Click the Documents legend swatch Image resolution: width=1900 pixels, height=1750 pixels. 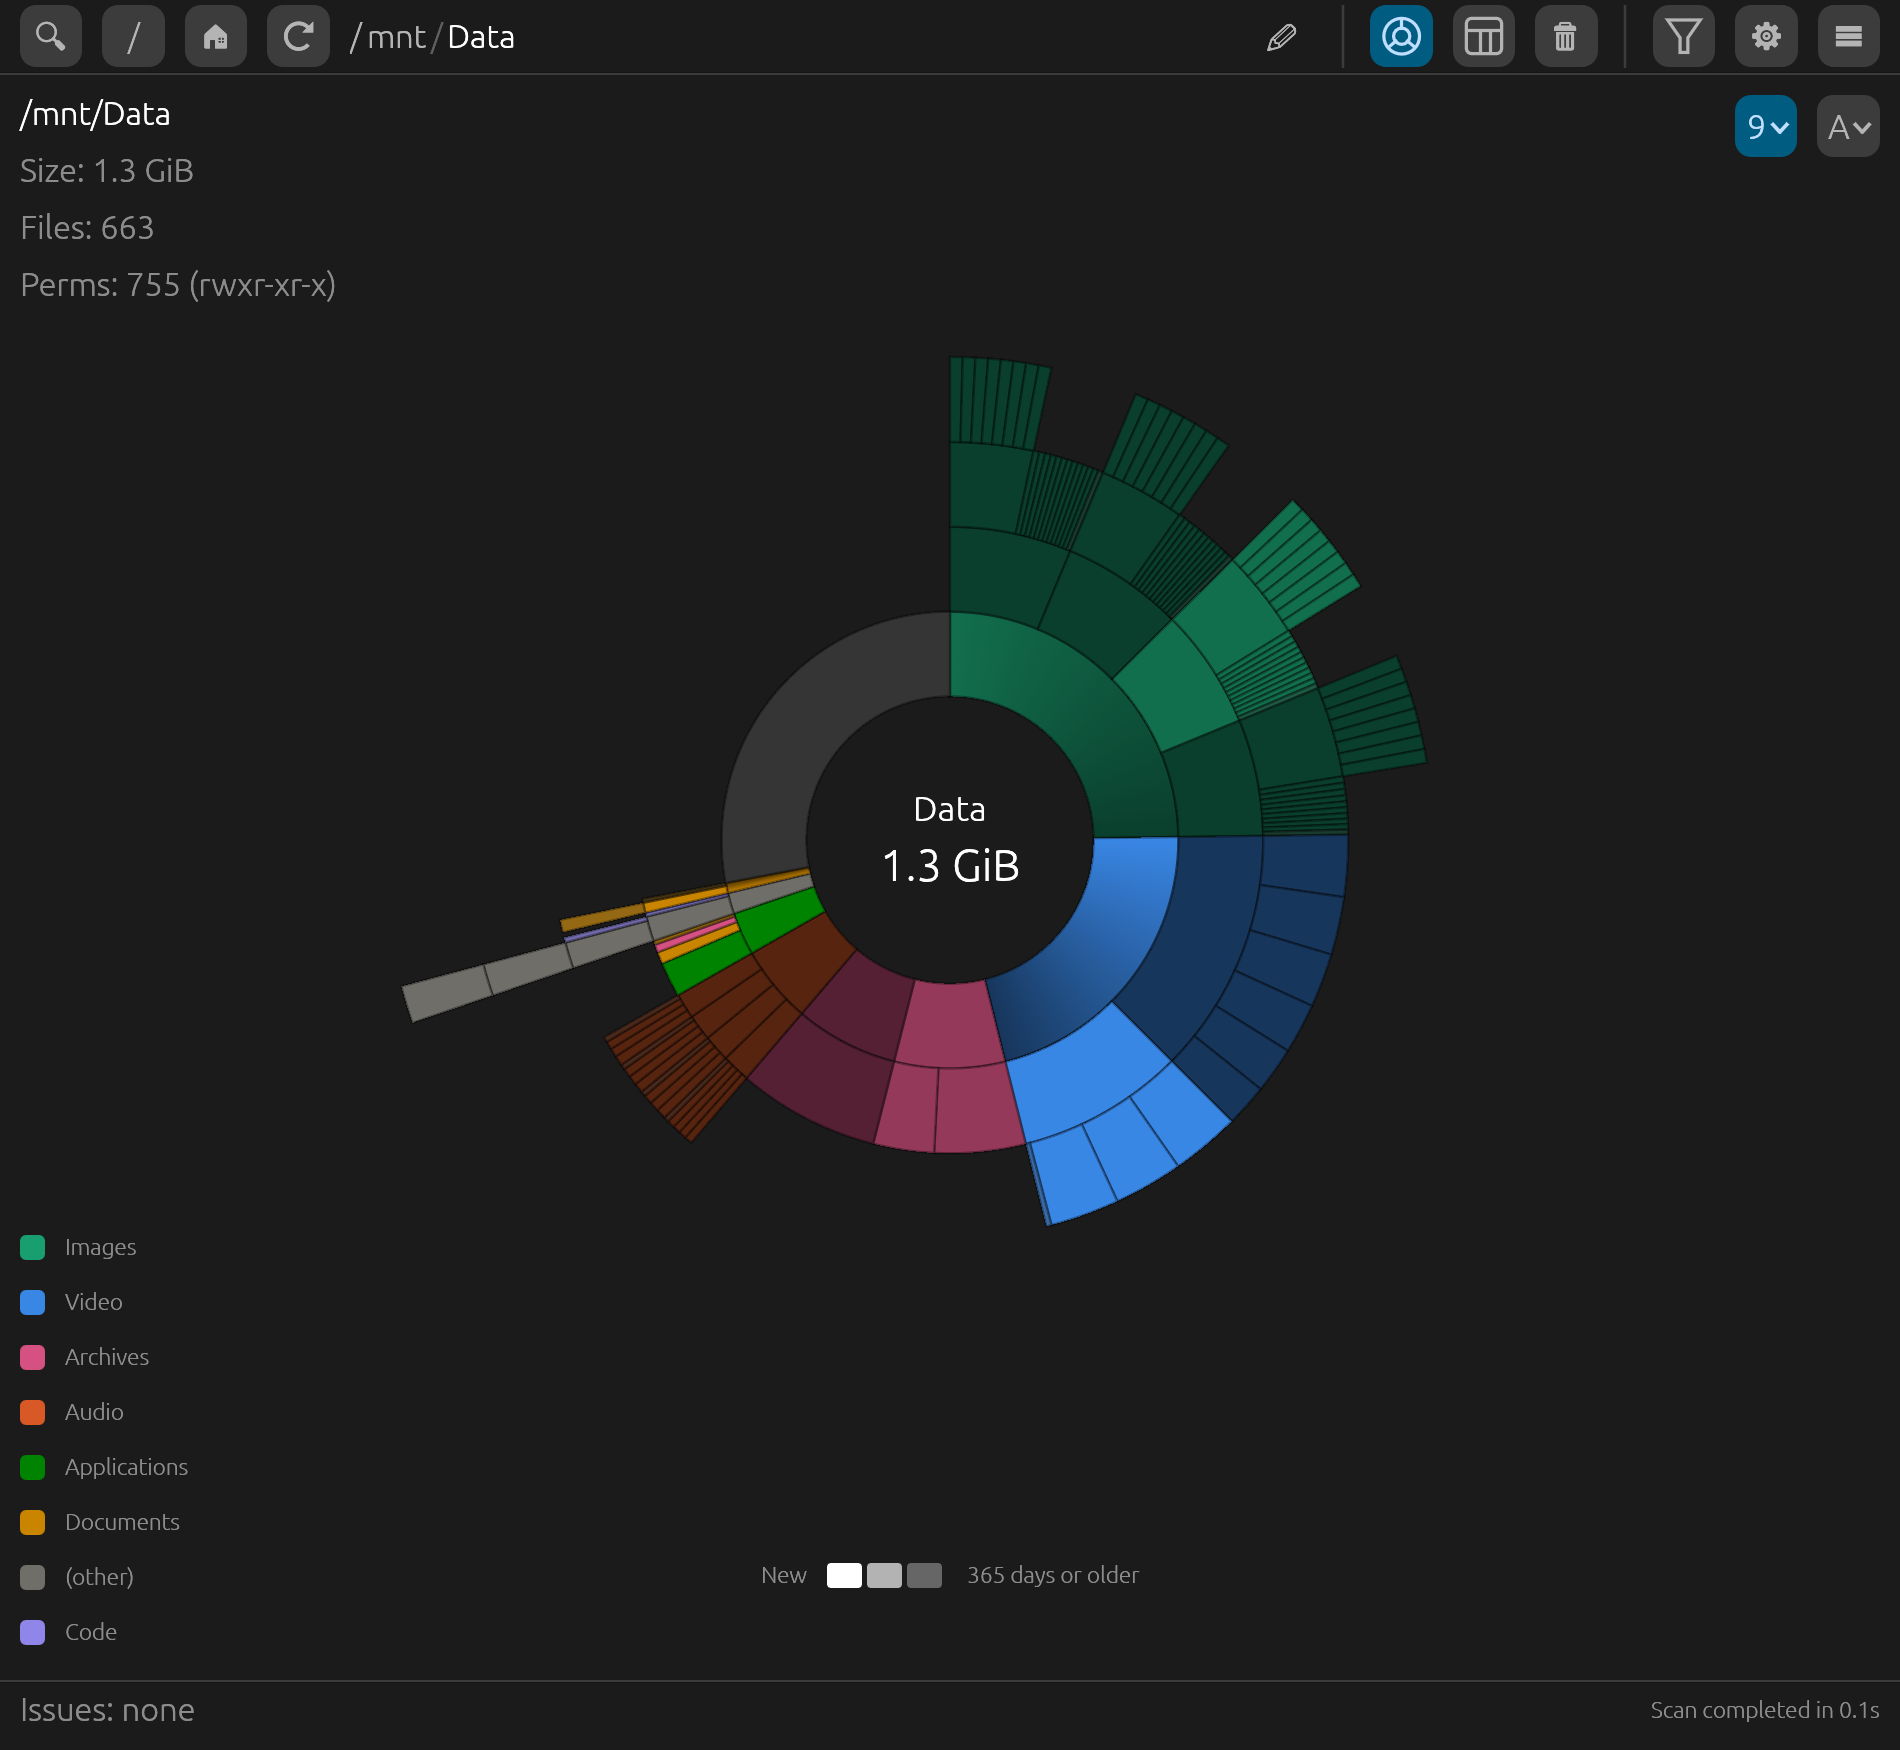[33, 1522]
